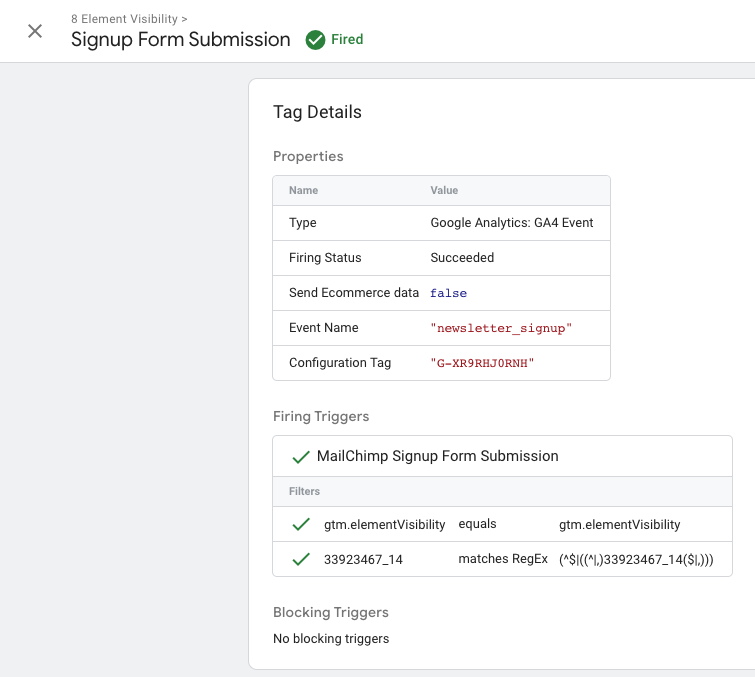Viewport: 755px width, 677px height.
Task: Close the tag details panel
Action: [x=35, y=31]
